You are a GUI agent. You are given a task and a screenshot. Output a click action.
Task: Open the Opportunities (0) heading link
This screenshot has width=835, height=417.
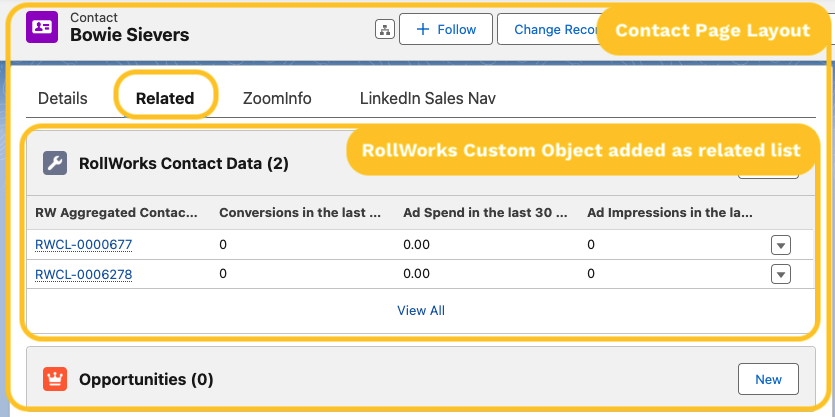(146, 380)
